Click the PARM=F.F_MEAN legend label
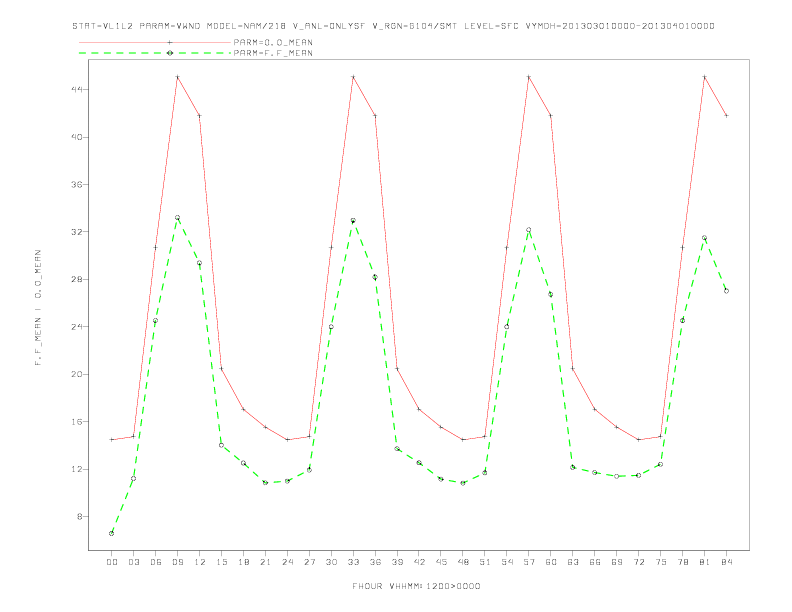Screen dimensions: 792x612 point(273,53)
